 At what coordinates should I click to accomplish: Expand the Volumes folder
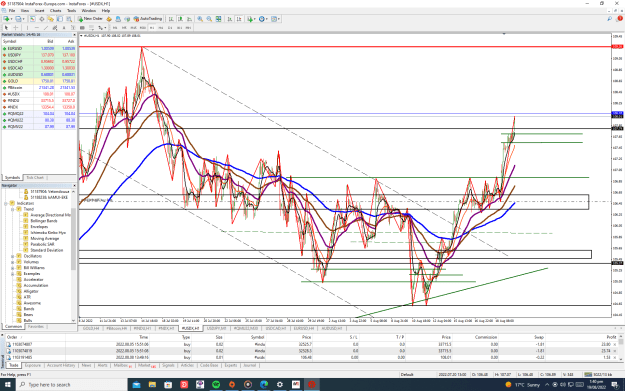[x=12, y=262]
